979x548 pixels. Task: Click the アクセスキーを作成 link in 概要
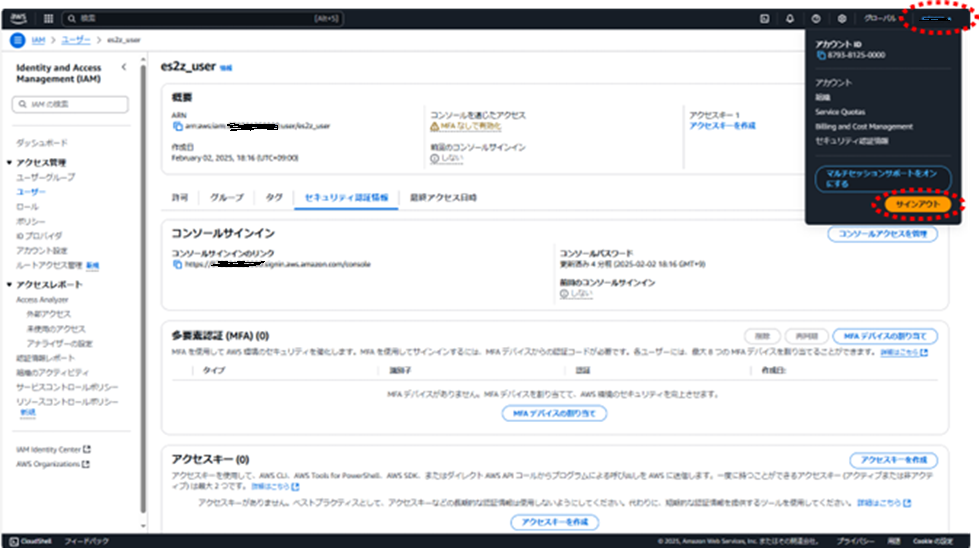coord(722,126)
